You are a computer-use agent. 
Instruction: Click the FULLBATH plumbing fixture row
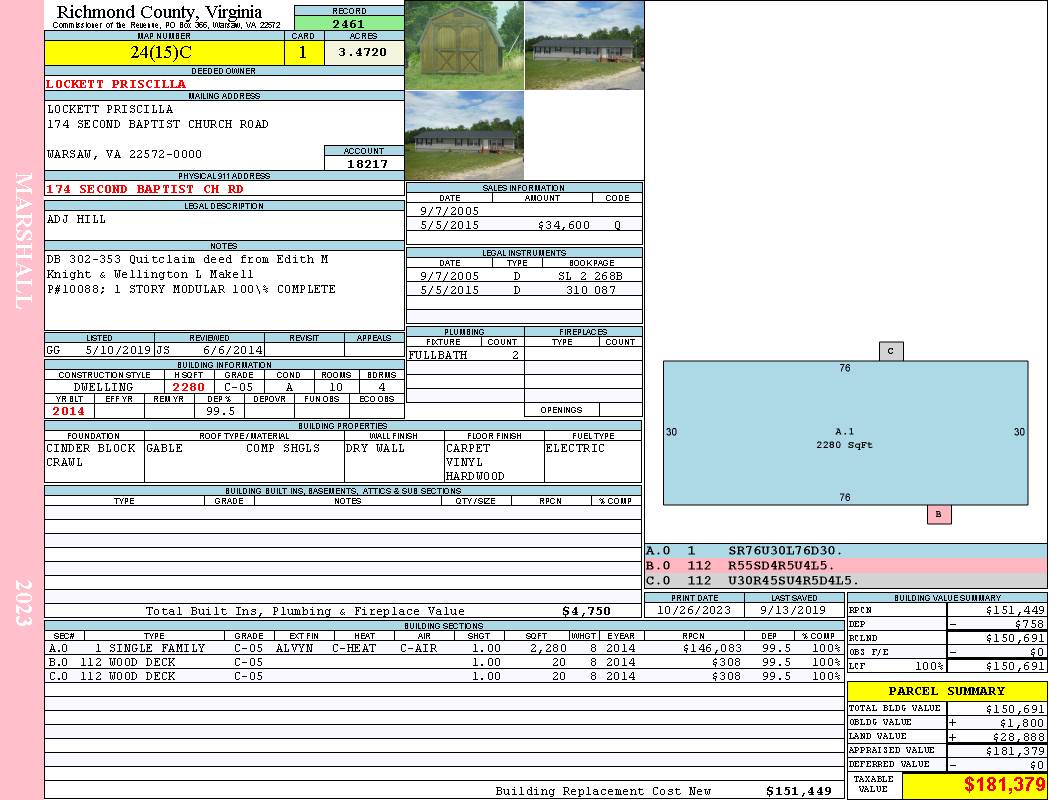(464, 355)
